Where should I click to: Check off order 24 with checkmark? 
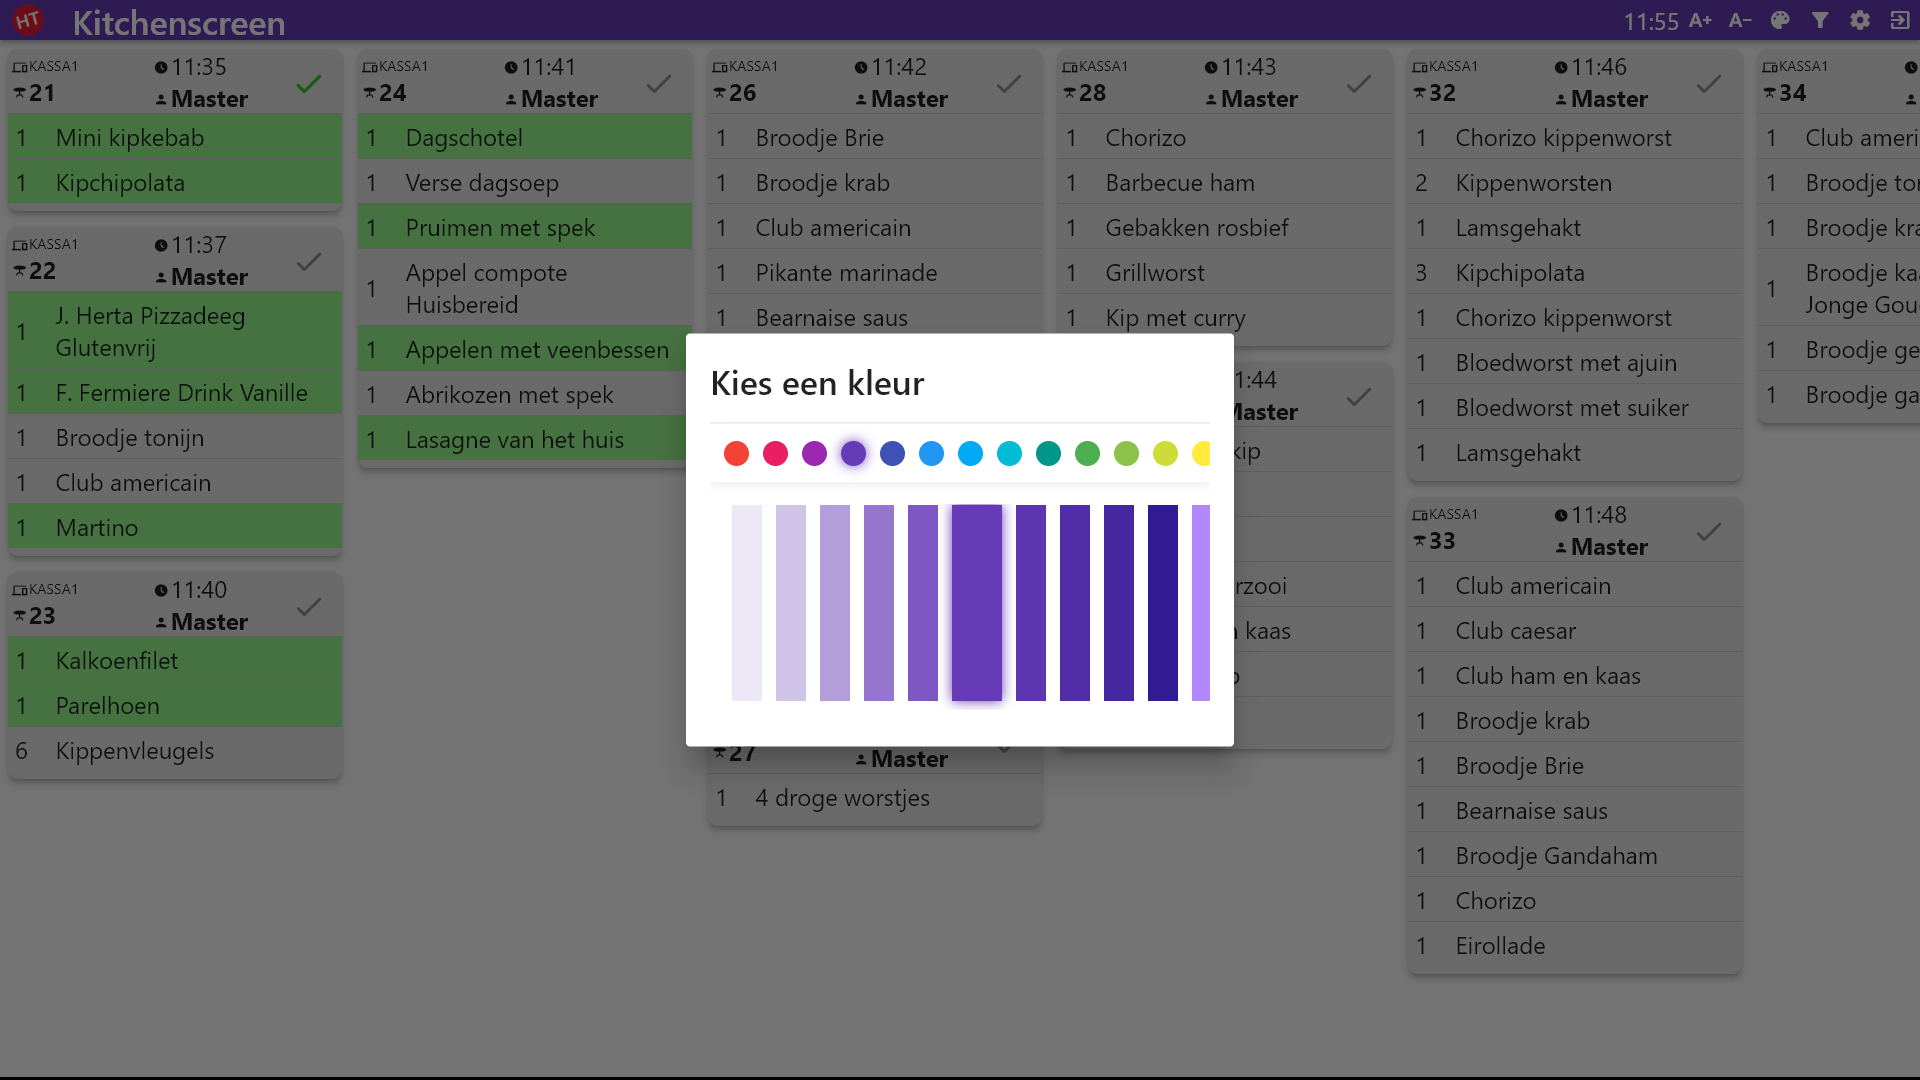pyautogui.click(x=659, y=83)
